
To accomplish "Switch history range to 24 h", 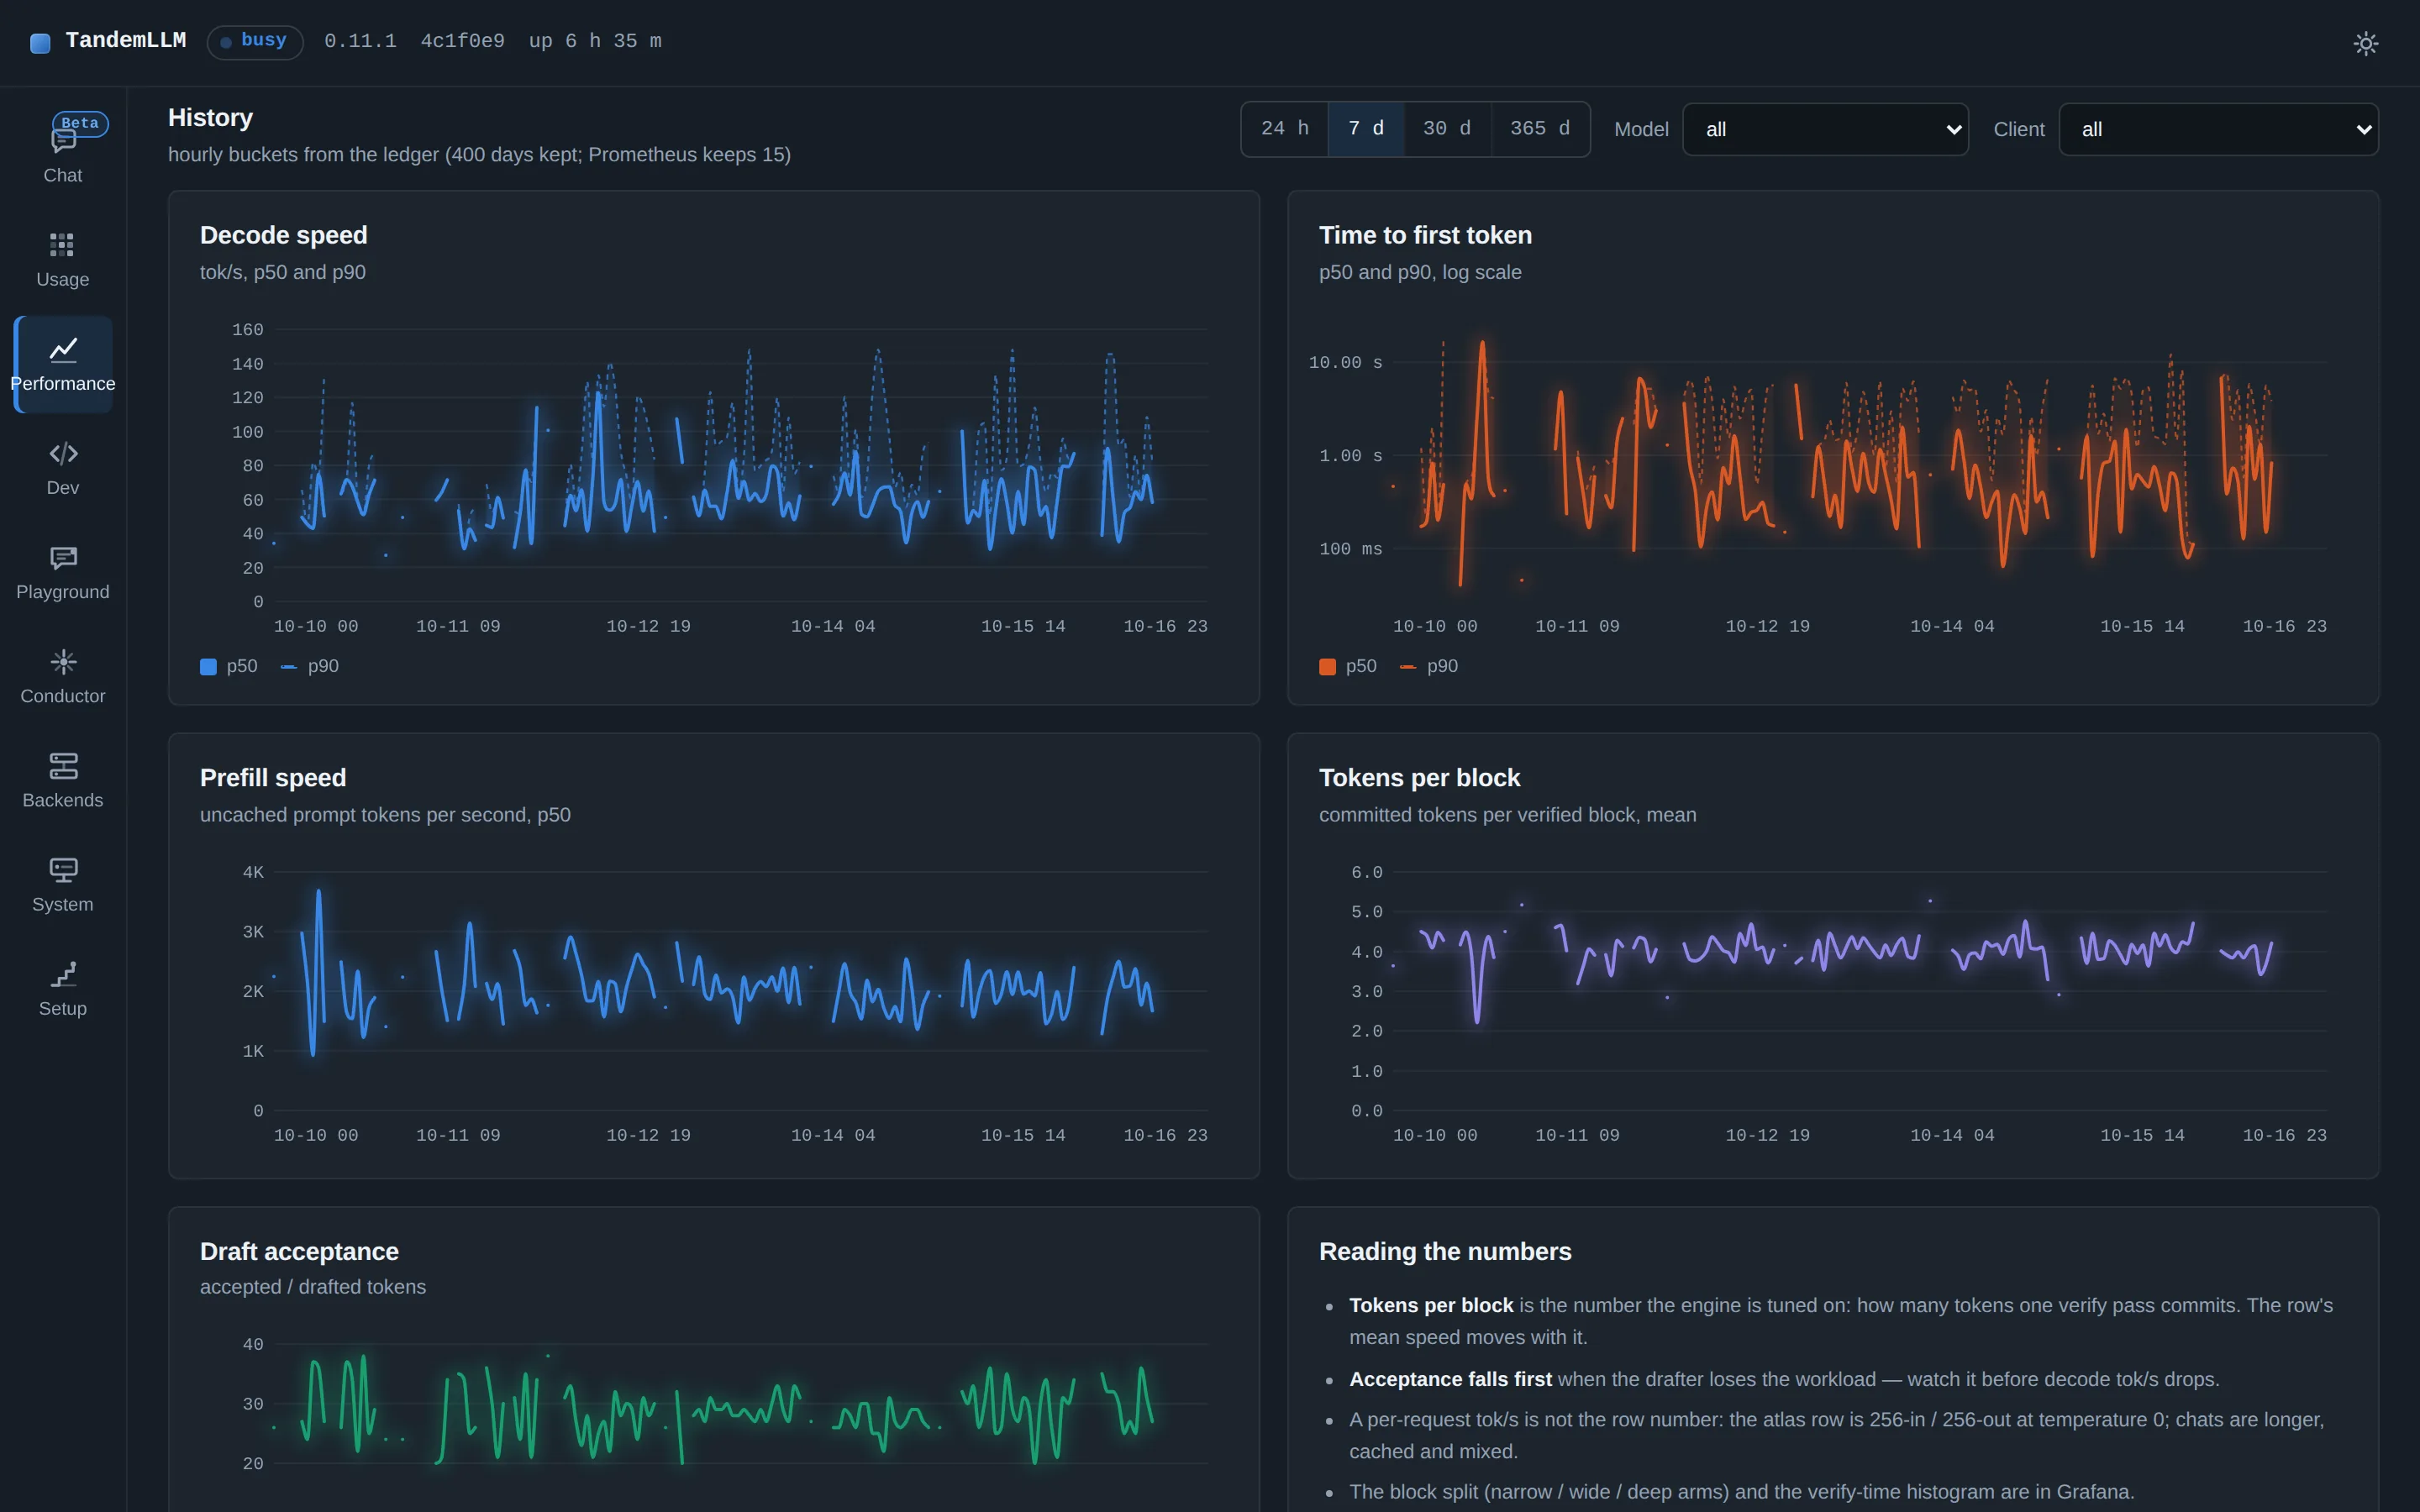I will pos(1285,129).
